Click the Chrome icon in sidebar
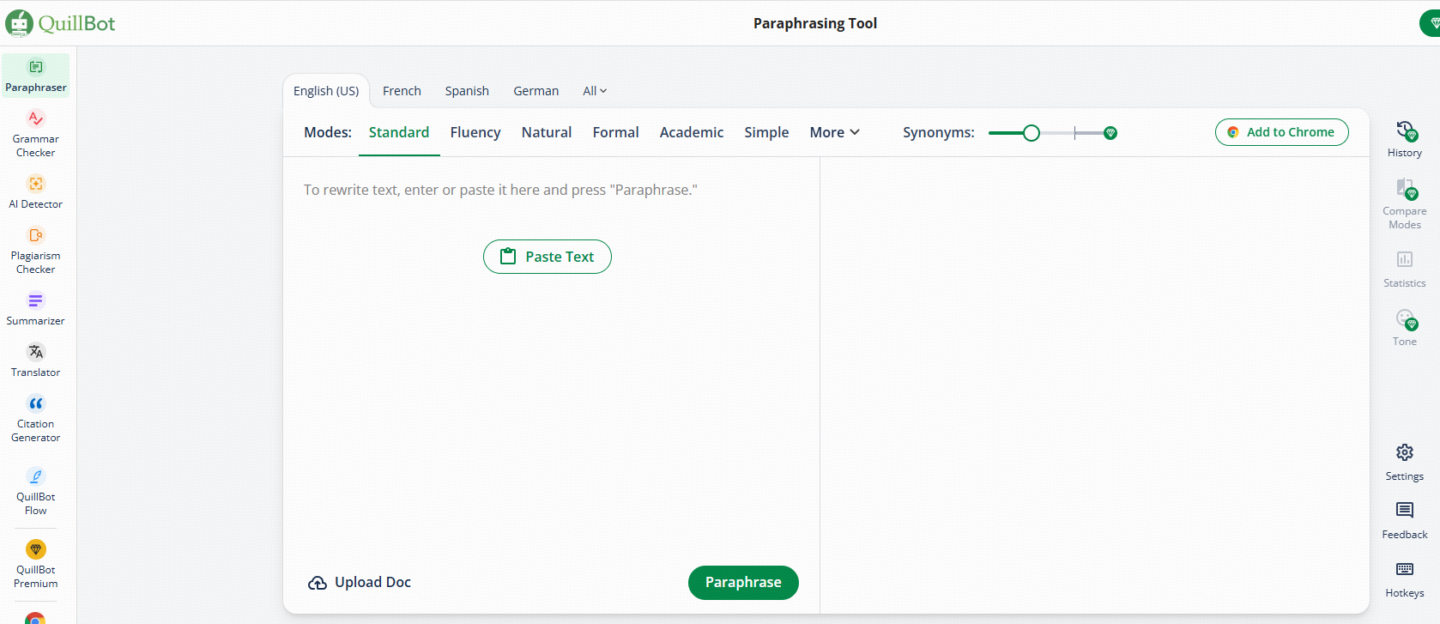The width and height of the screenshot is (1440, 624). pyautogui.click(x=36, y=619)
